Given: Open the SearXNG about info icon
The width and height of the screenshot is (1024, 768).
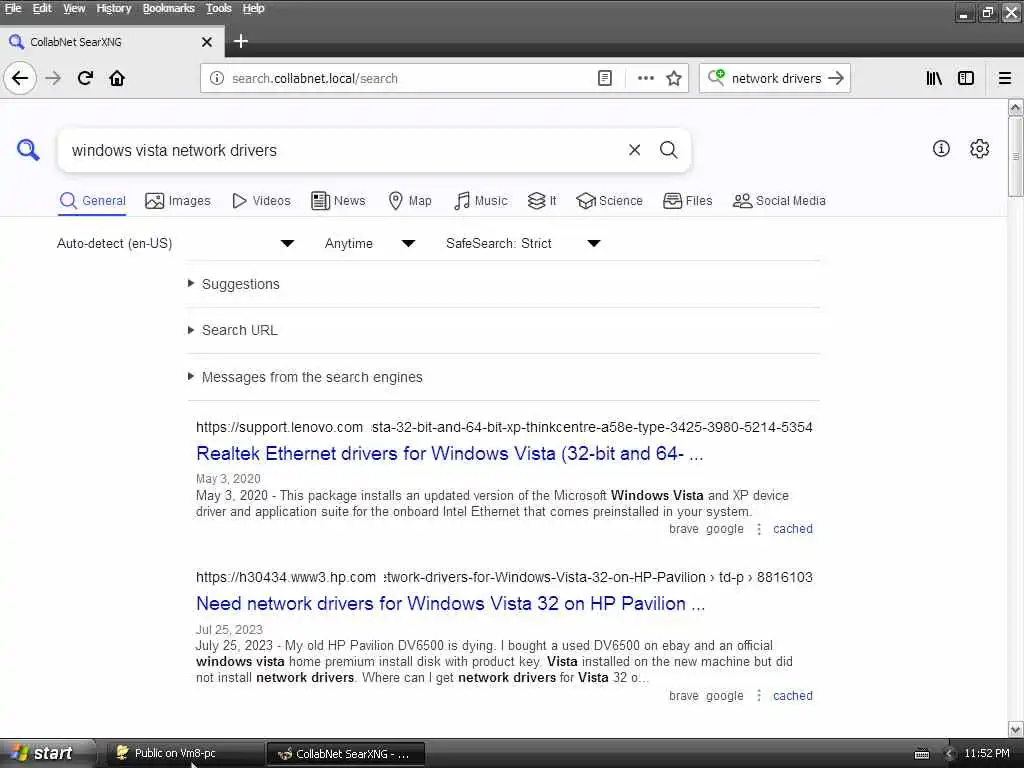Looking at the screenshot, I should [x=941, y=149].
